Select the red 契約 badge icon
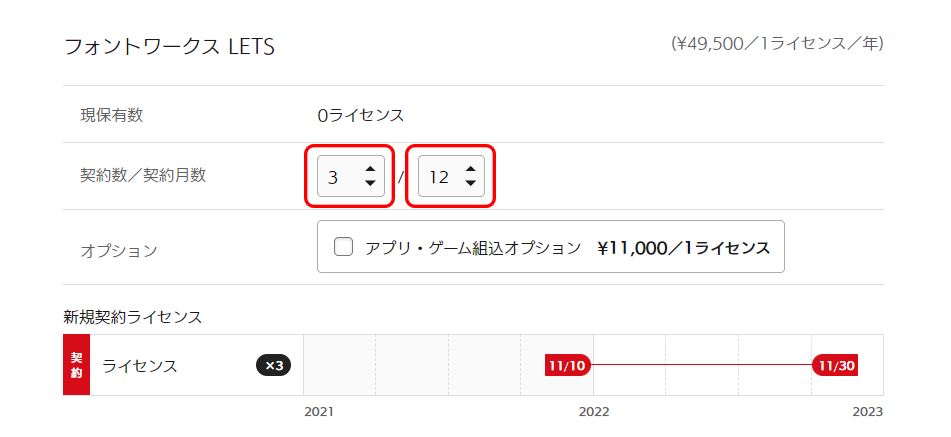The image size is (951, 437). (x=76, y=365)
